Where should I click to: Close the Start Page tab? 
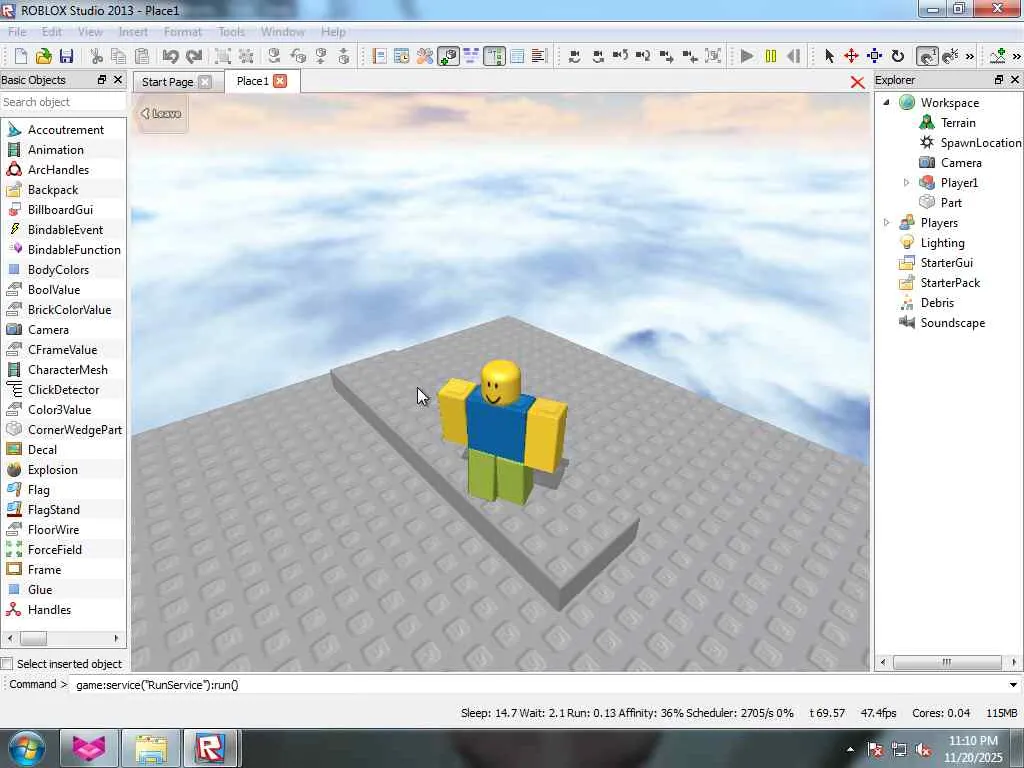coord(205,82)
